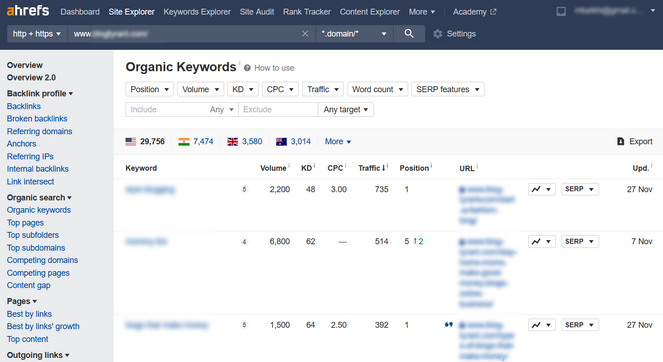Image resolution: width=663 pixels, height=362 pixels.
Task: Open the account dropdown arrow
Action: [652, 11]
